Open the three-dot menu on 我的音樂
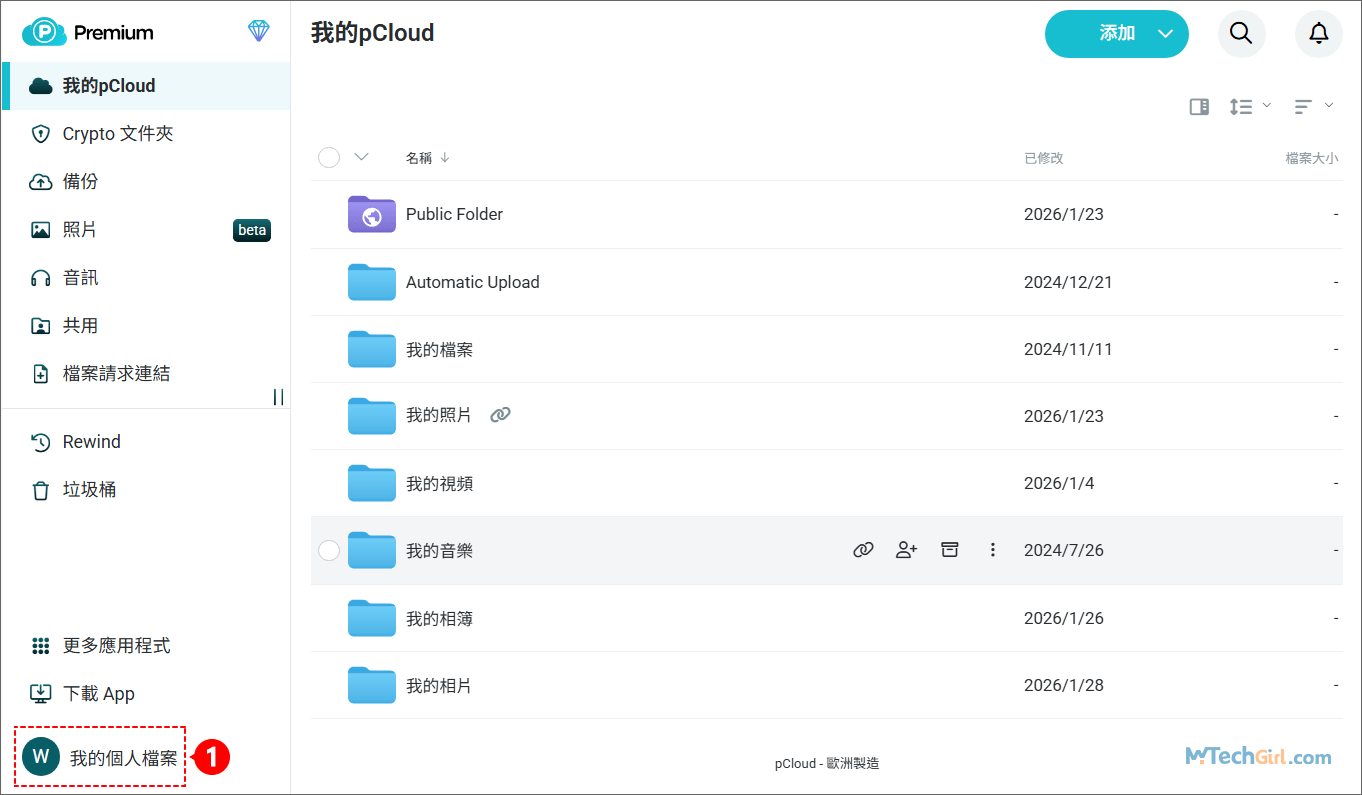This screenshot has width=1362, height=795. pos(992,549)
